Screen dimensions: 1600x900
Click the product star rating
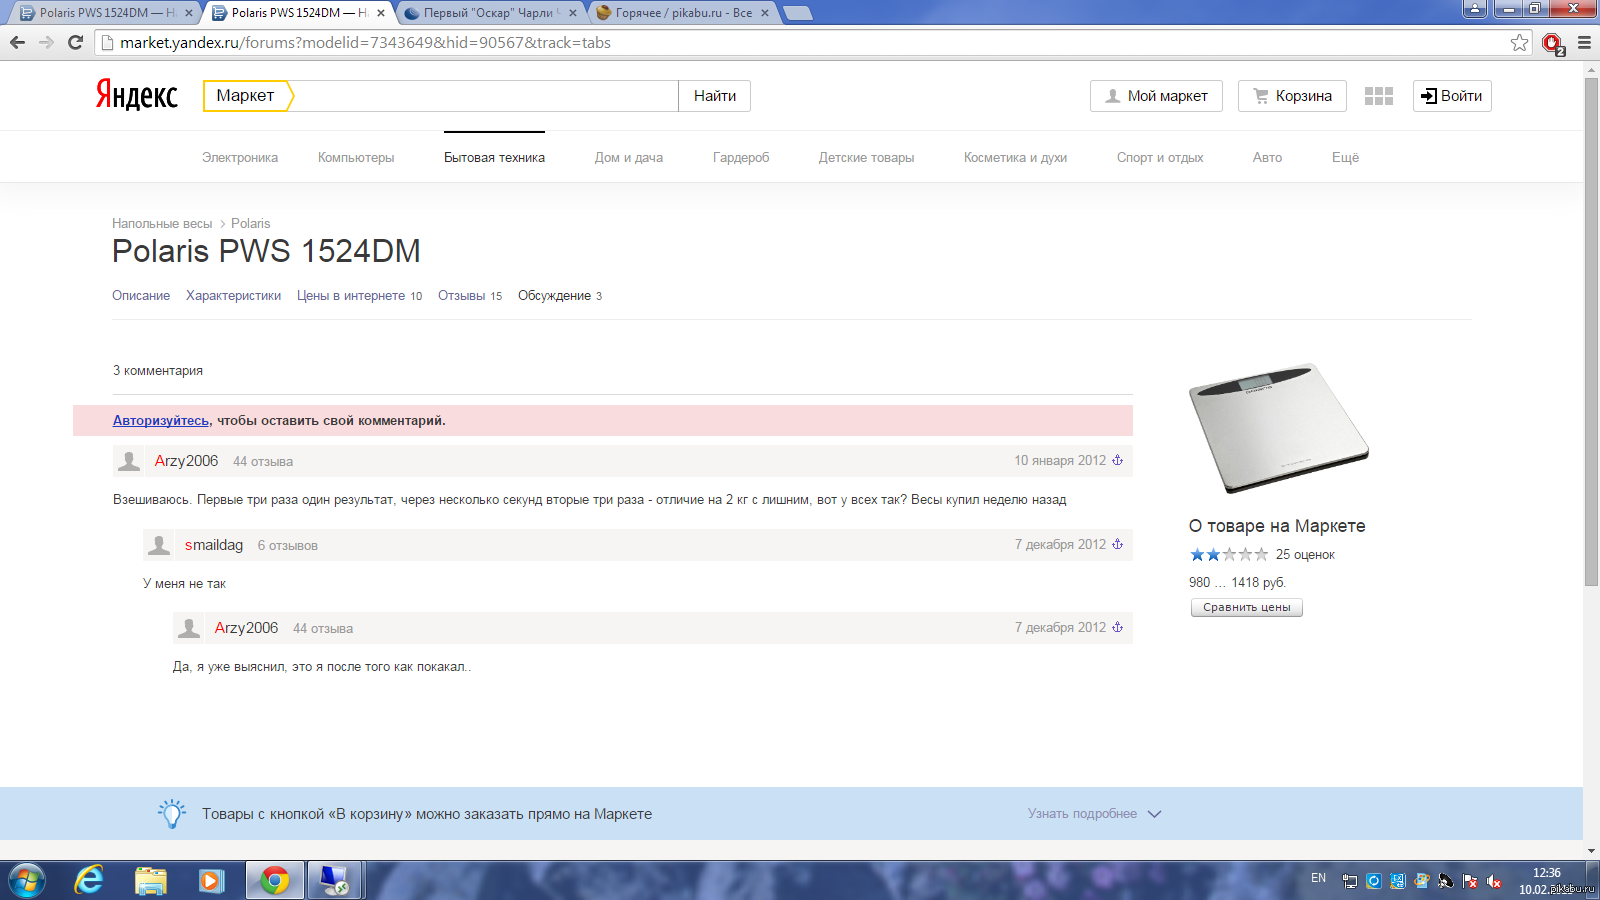click(x=1228, y=555)
